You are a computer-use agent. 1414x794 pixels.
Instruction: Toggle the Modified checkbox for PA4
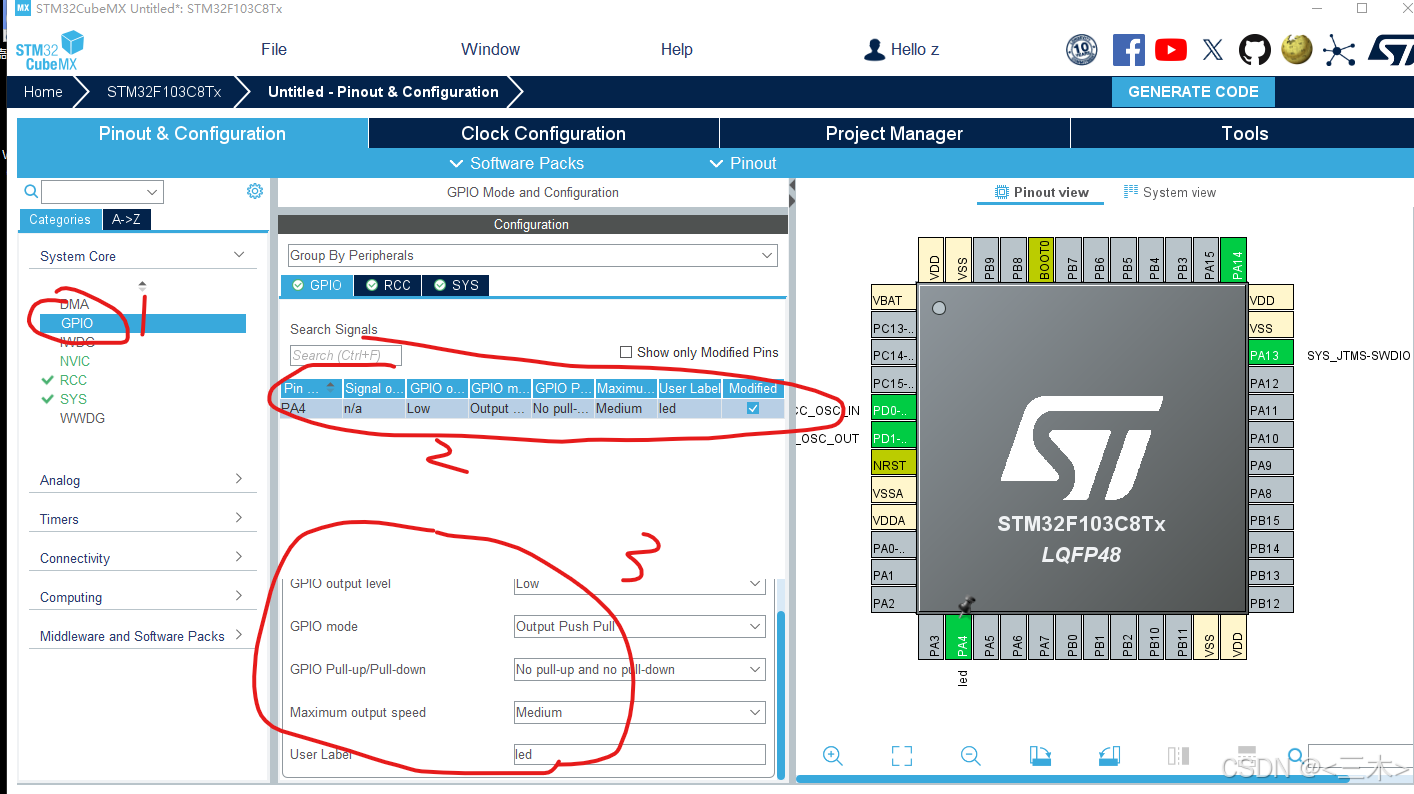pos(753,408)
